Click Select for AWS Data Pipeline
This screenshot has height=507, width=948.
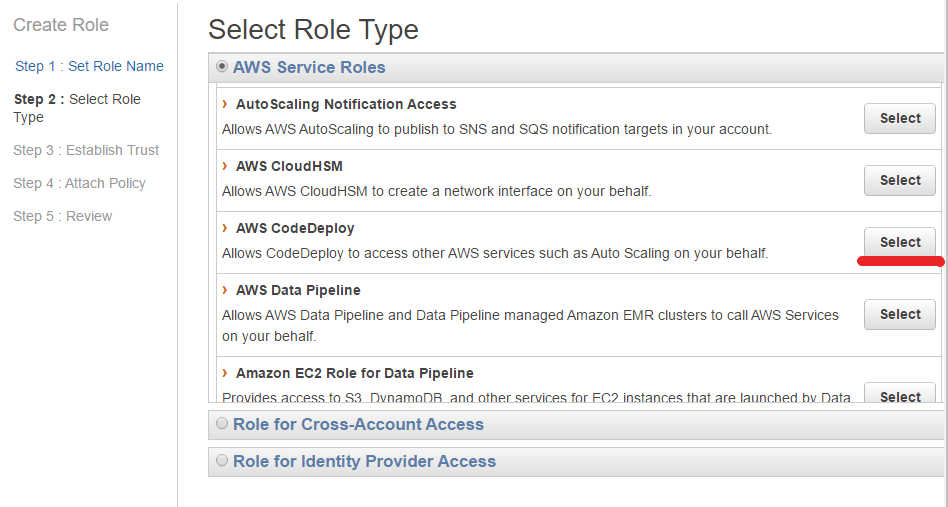pos(900,314)
